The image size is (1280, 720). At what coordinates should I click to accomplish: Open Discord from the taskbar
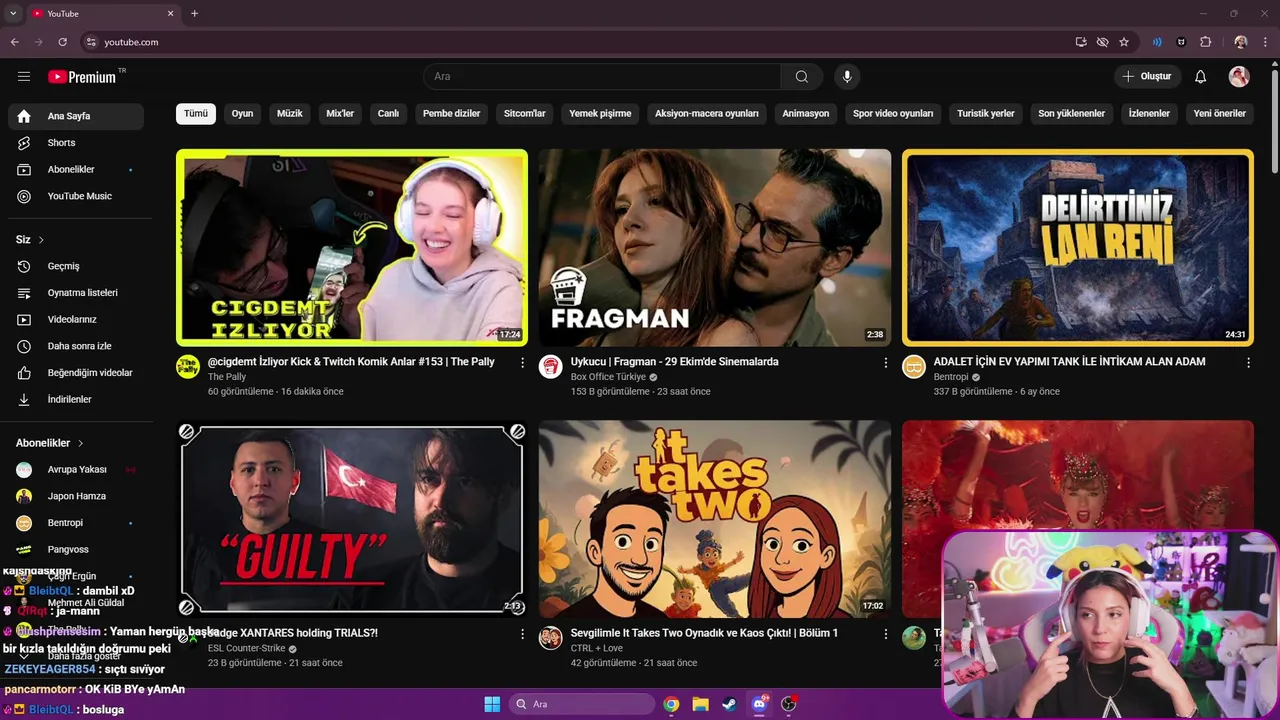point(759,704)
